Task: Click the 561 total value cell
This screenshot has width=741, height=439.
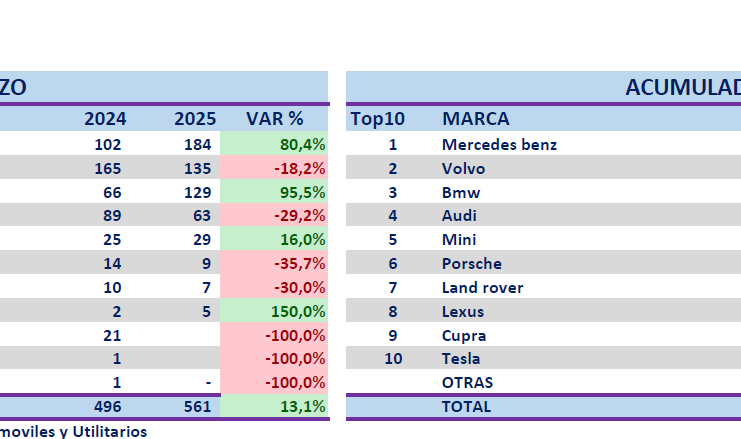Action: coord(195,406)
